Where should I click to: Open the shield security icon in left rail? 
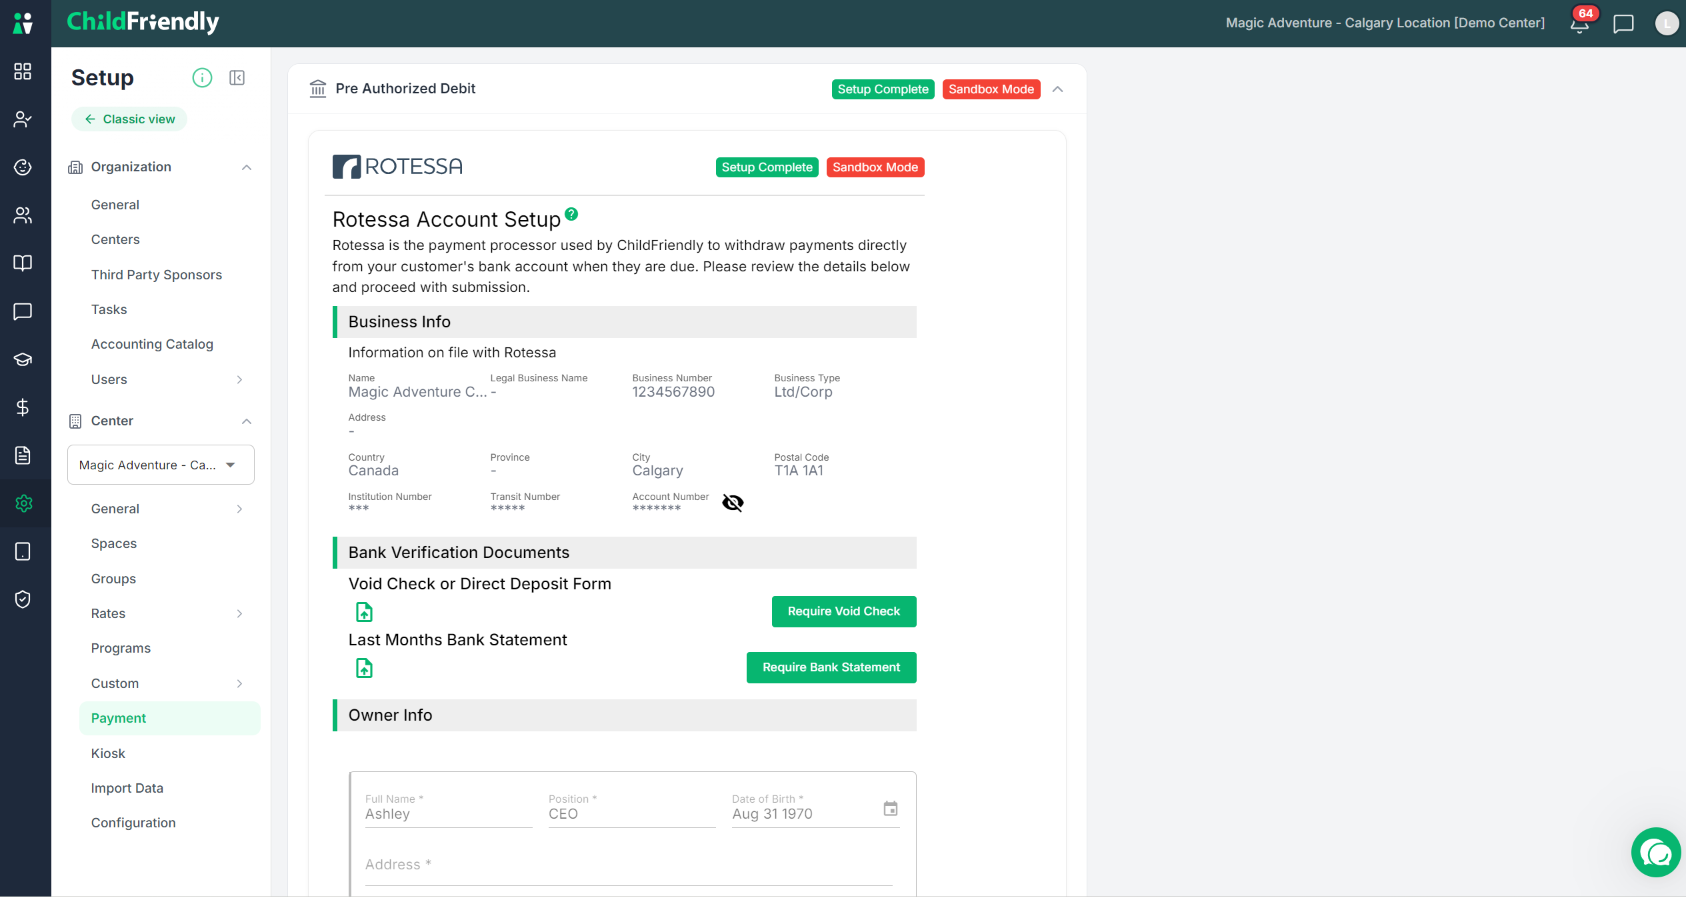[x=23, y=599]
